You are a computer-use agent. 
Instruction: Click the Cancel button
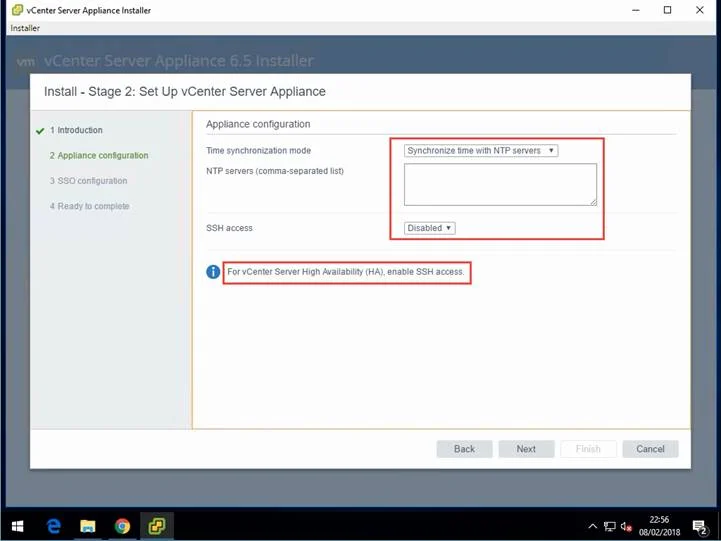click(x=650, y=449)
